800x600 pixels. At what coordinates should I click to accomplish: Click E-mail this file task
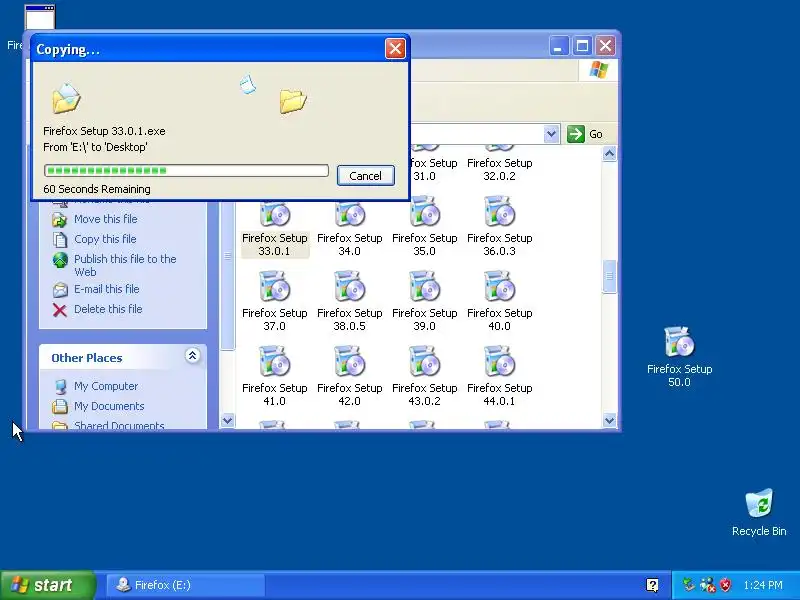107,289
